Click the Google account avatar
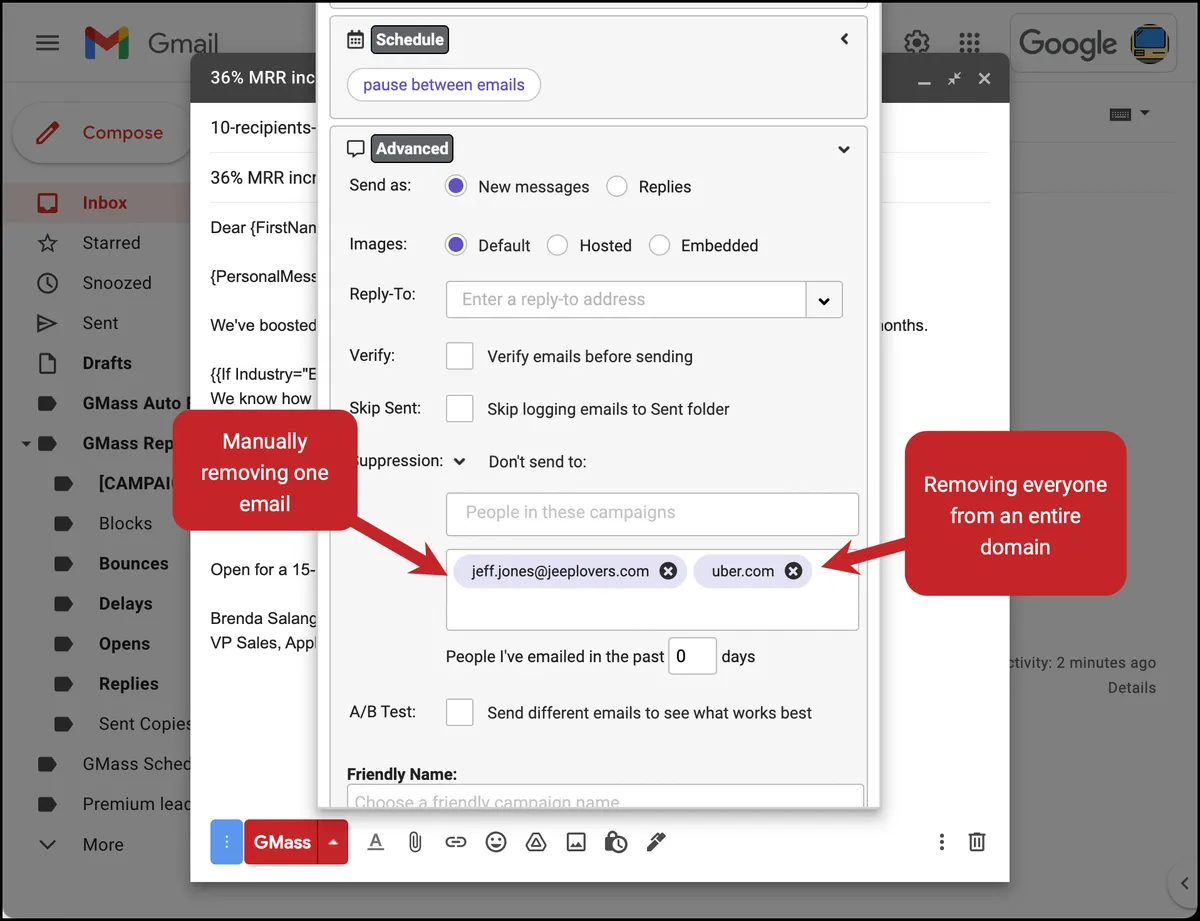The height and width of the screenshot is (921, 1200). click(x=1150, y=43)
